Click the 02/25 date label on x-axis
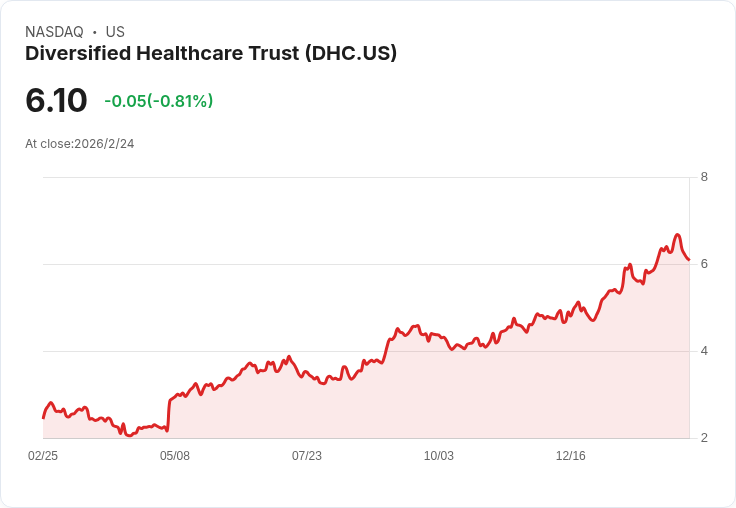 43,456
